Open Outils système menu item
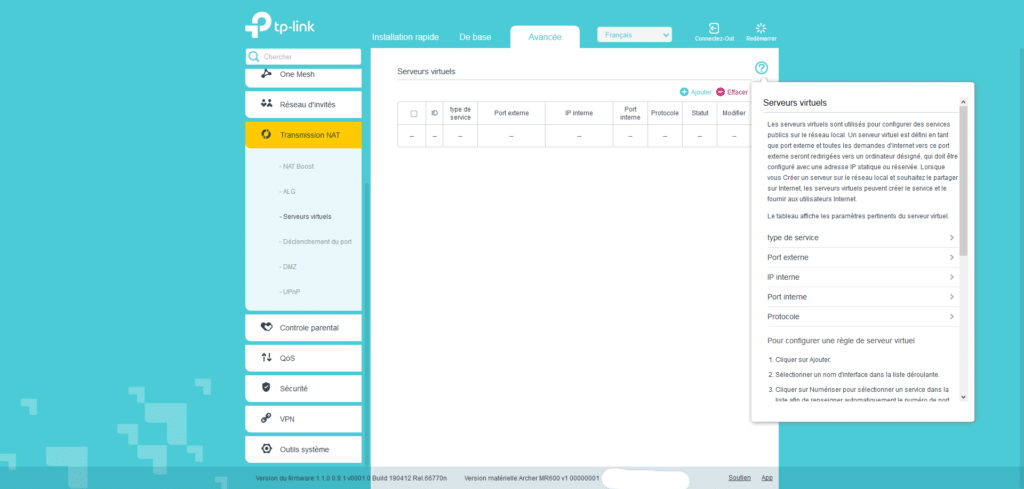The image size is (1024, 489). point(303,449)
